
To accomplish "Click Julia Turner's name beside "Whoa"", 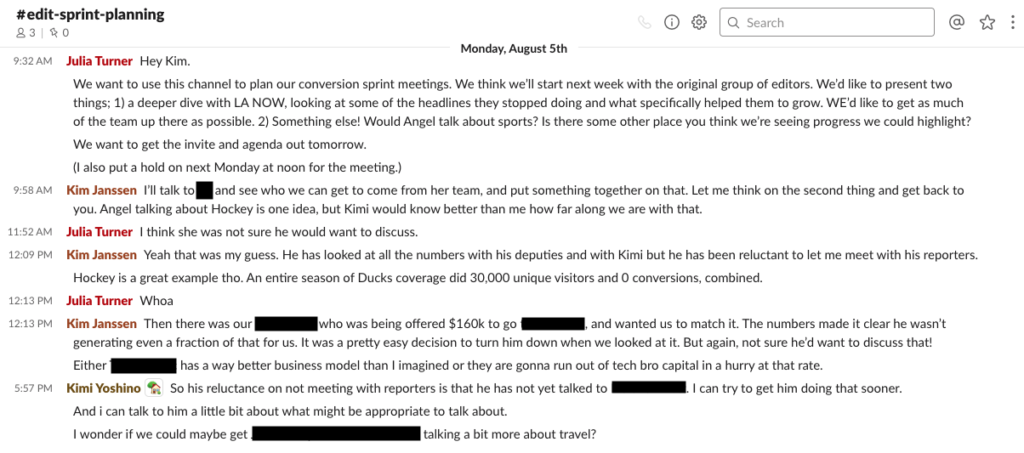I will pyautogui.click(x=99, y=300).
